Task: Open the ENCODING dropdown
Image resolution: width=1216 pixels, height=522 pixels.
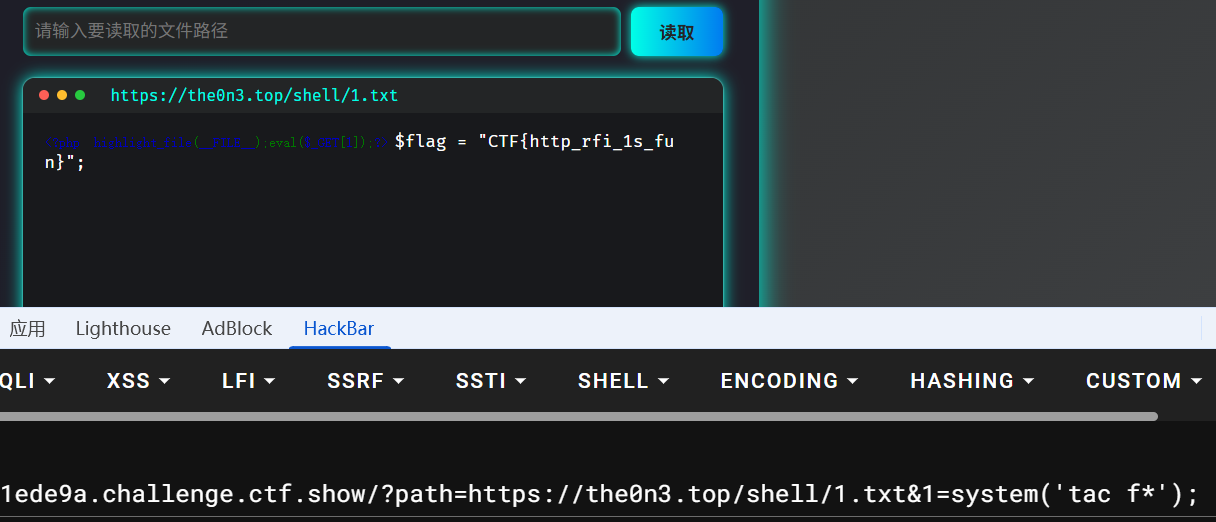Action: point(789,381)
